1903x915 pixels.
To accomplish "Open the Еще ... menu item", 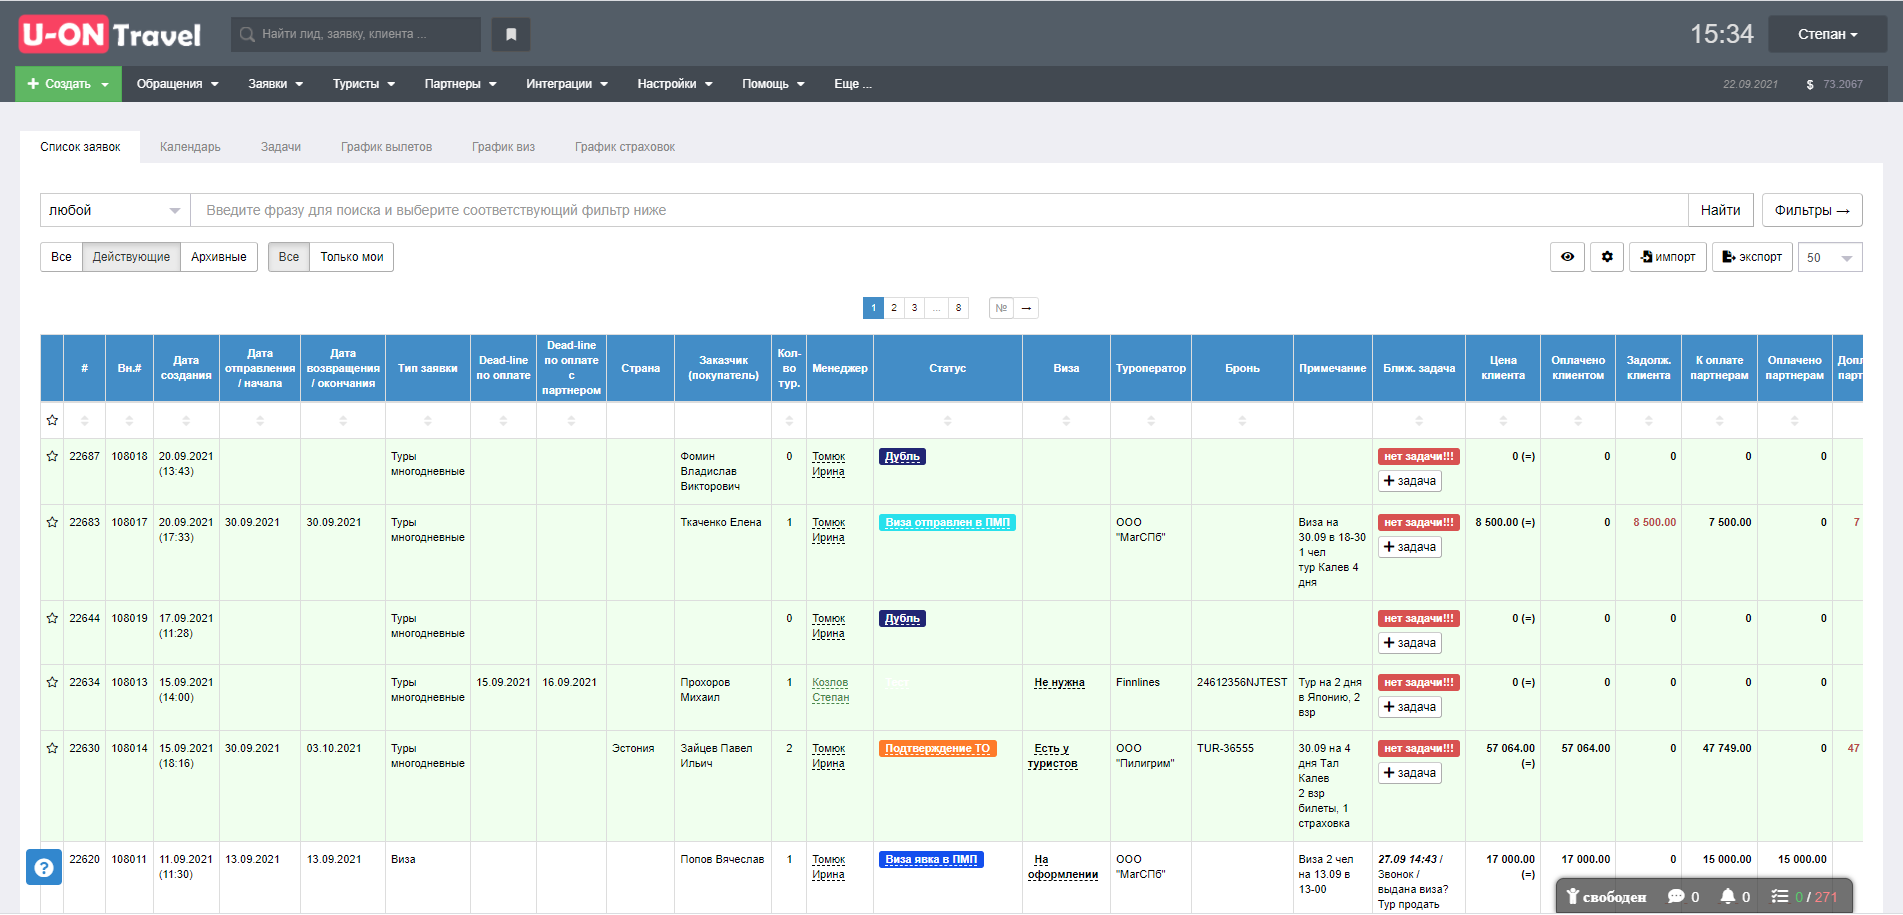I will (x=853, y=84).
